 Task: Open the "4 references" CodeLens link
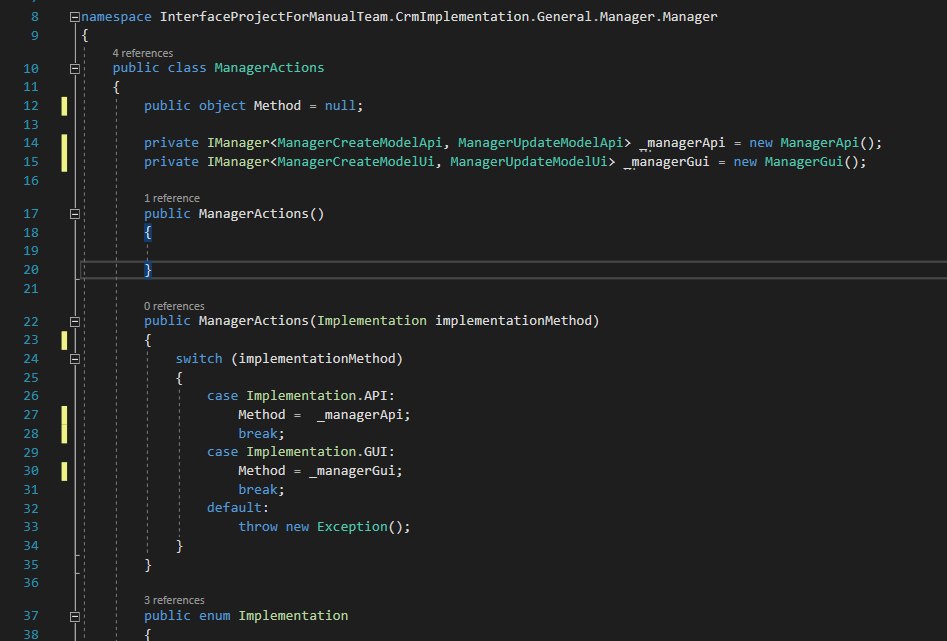pyautogui.click(x=143, y=52)
